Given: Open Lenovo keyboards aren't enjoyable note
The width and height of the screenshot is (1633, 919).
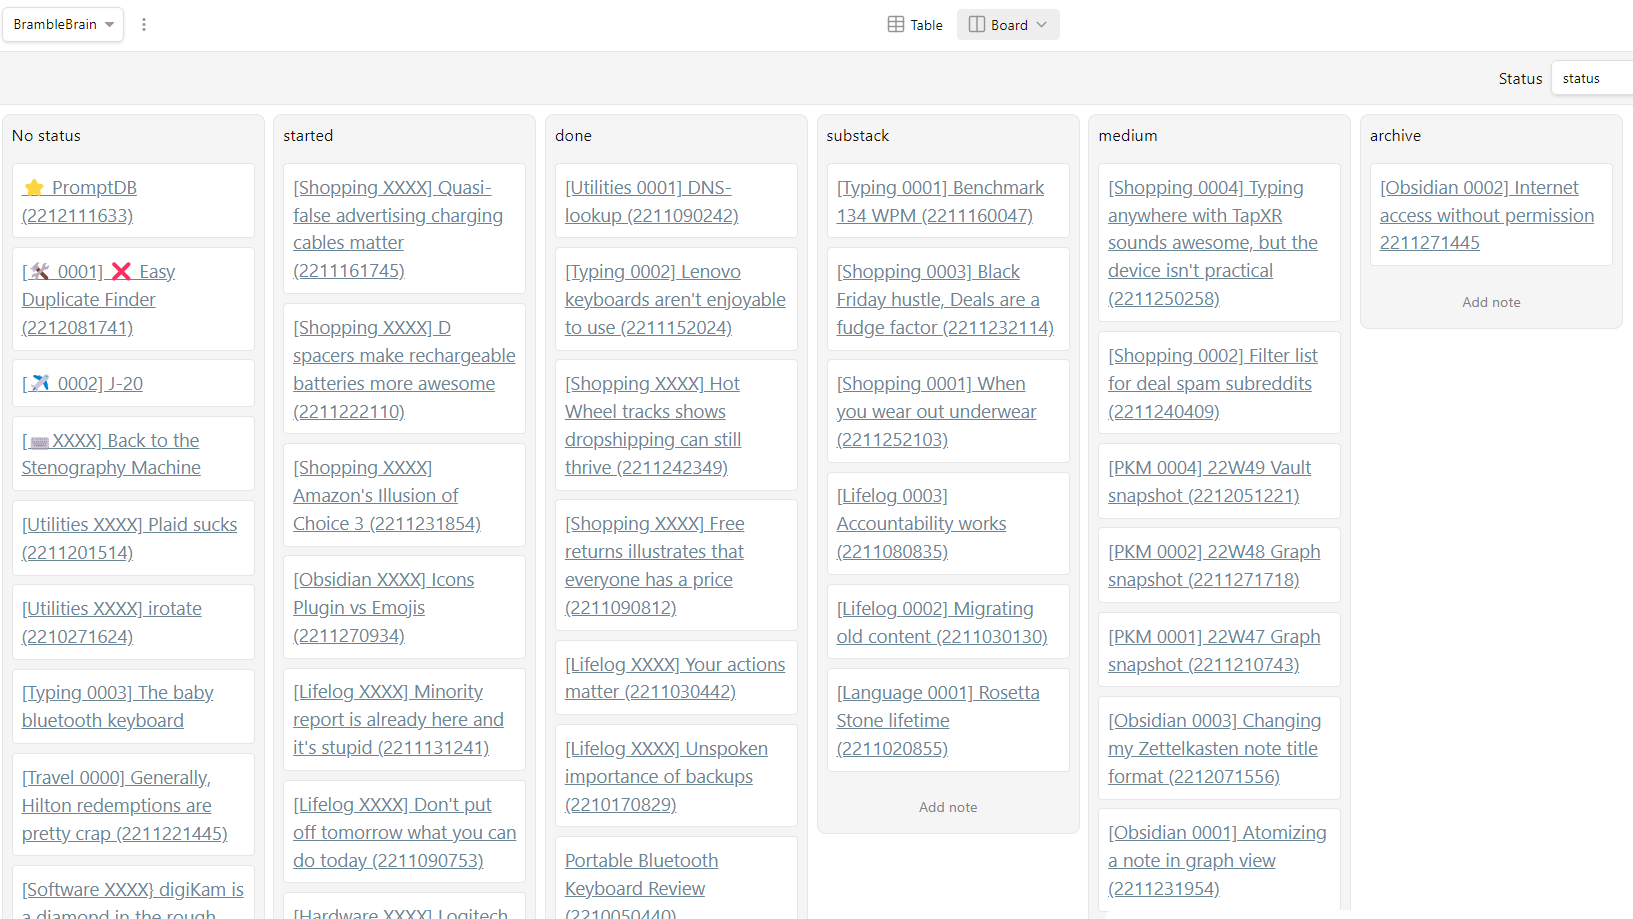Looking at the screenshot, I should (675, 299).
